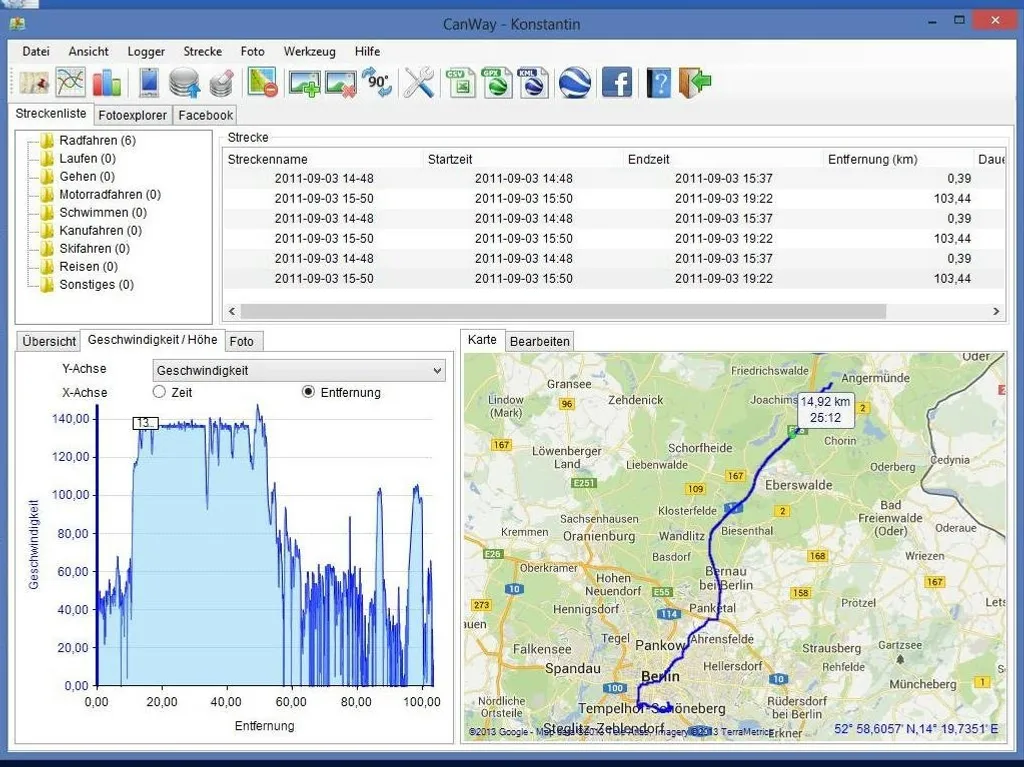
Task: Export track as GPX file
Action: pos(497,83)
